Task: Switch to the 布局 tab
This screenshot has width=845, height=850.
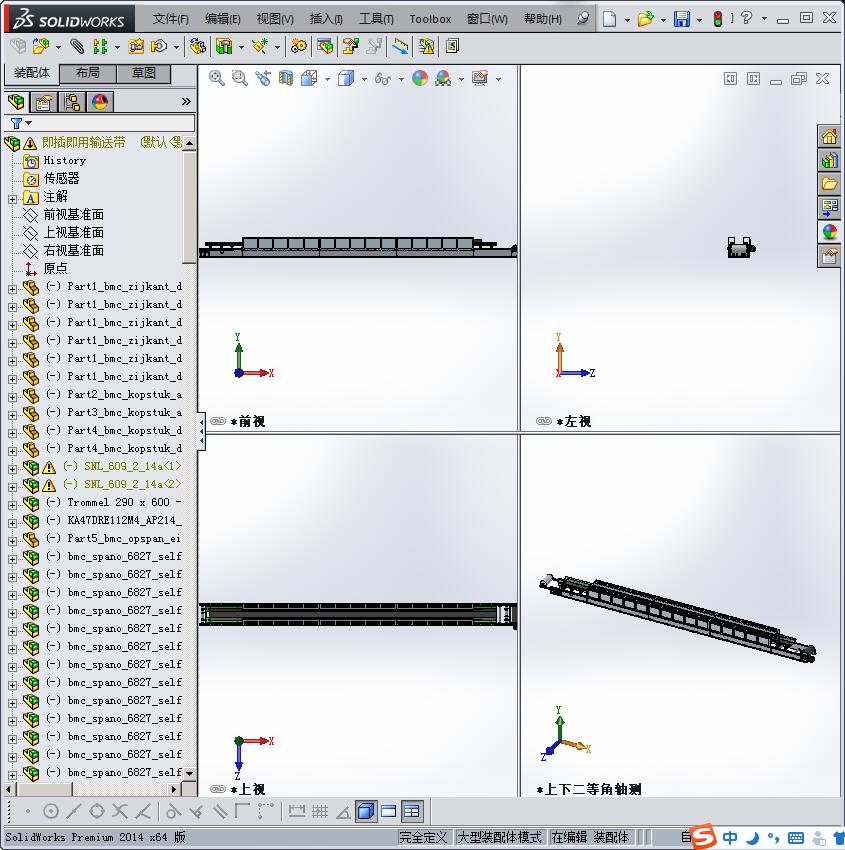Action: (87, 73)
